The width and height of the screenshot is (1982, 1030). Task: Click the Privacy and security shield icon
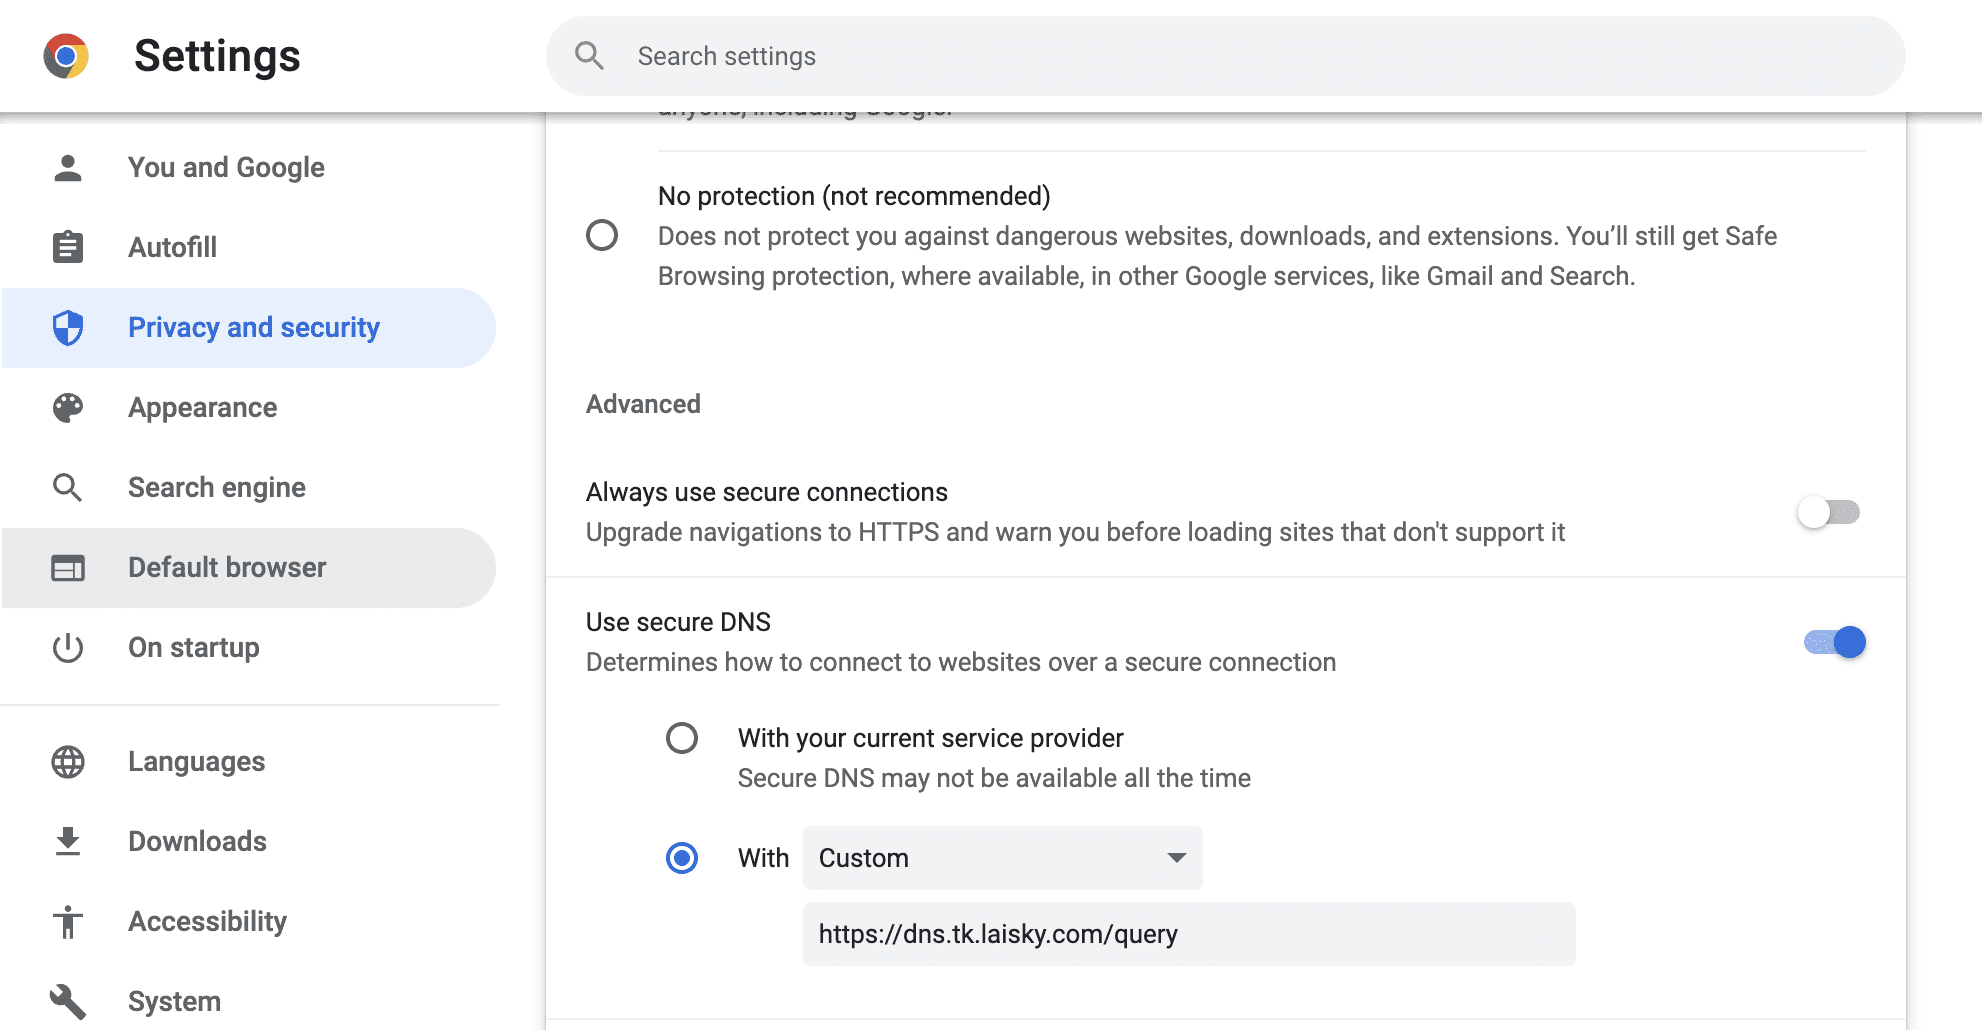point(68,328)
